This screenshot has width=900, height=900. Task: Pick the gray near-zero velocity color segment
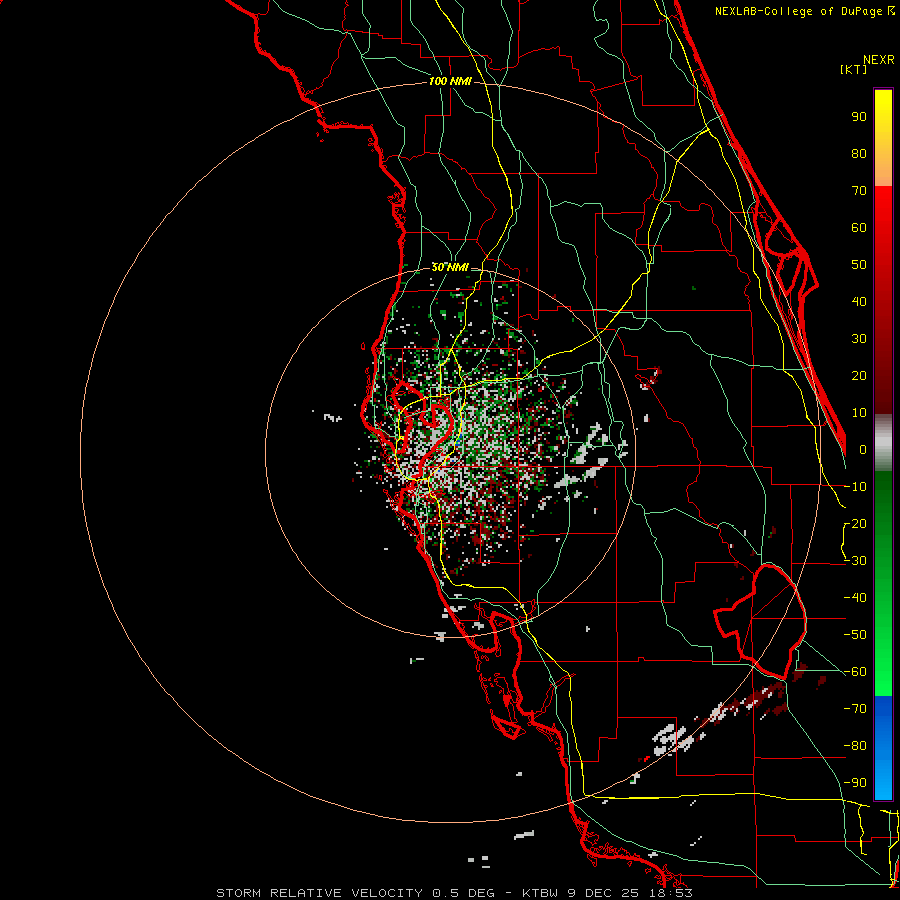[x=883, y=443]
